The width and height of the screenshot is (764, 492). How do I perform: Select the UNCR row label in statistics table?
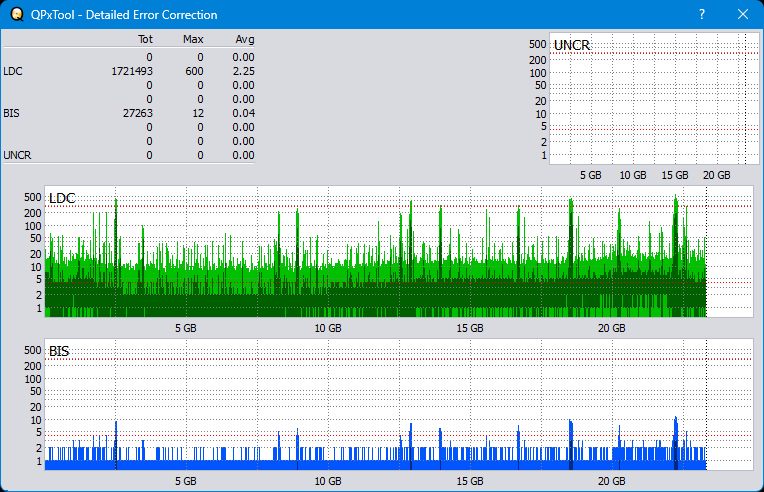point(17,155)
